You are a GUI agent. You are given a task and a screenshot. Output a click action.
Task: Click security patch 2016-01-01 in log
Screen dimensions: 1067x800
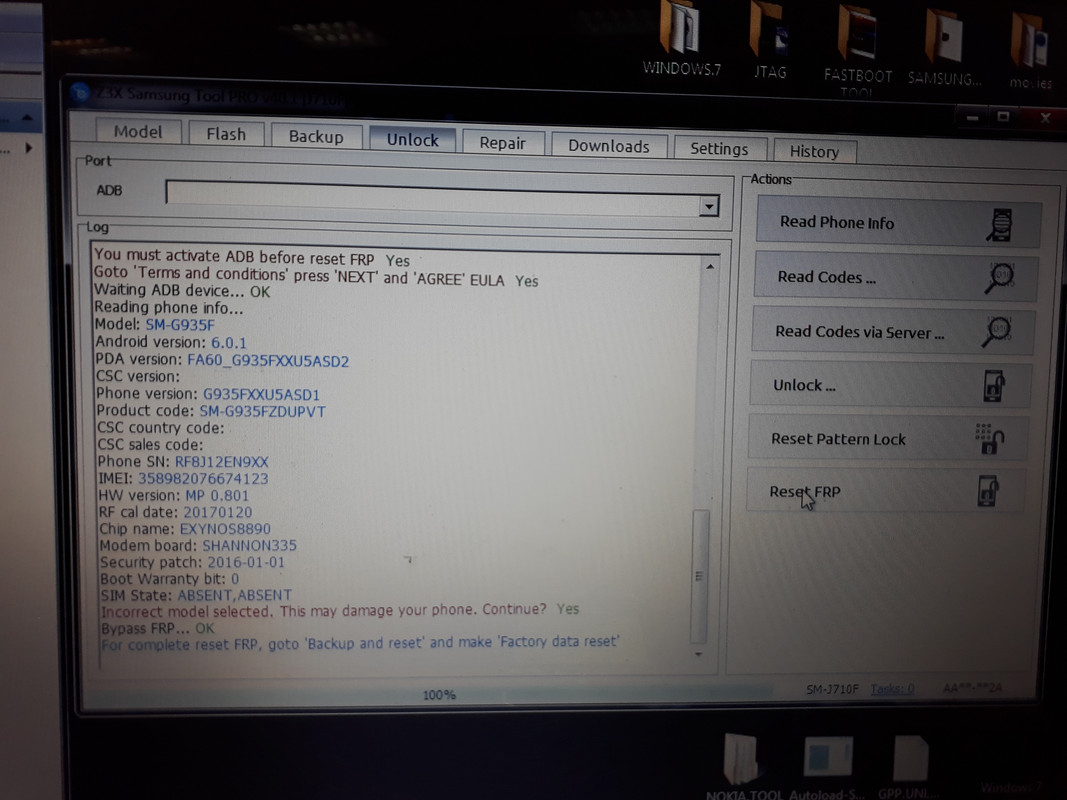246,563
